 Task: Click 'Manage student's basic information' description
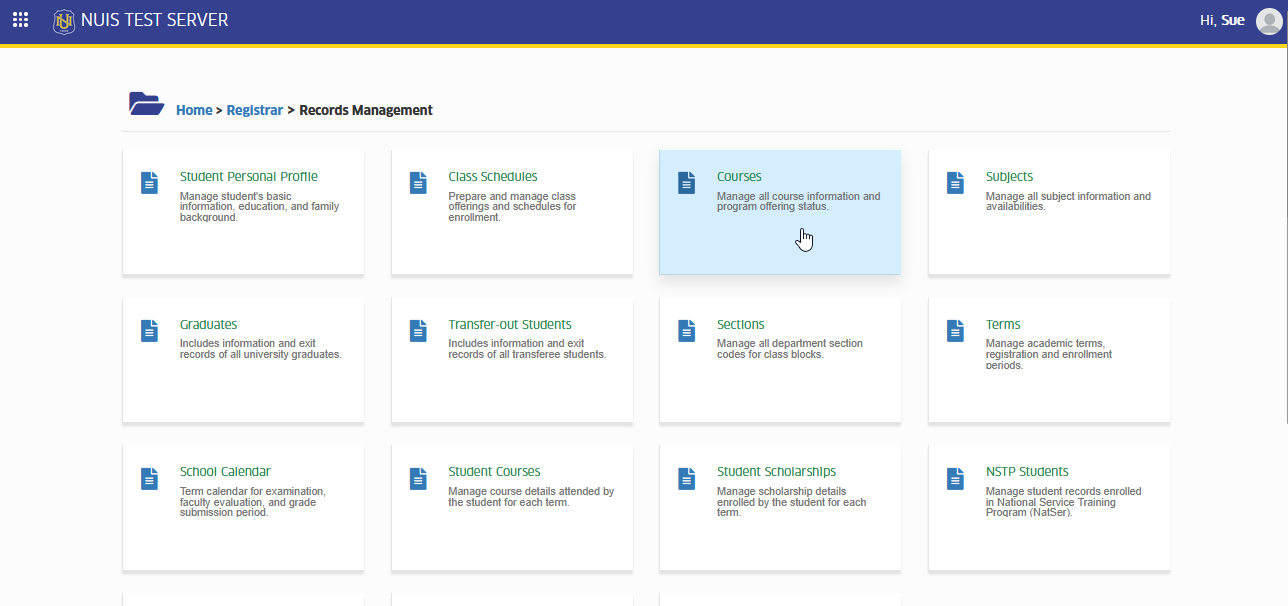click(259, 207)
